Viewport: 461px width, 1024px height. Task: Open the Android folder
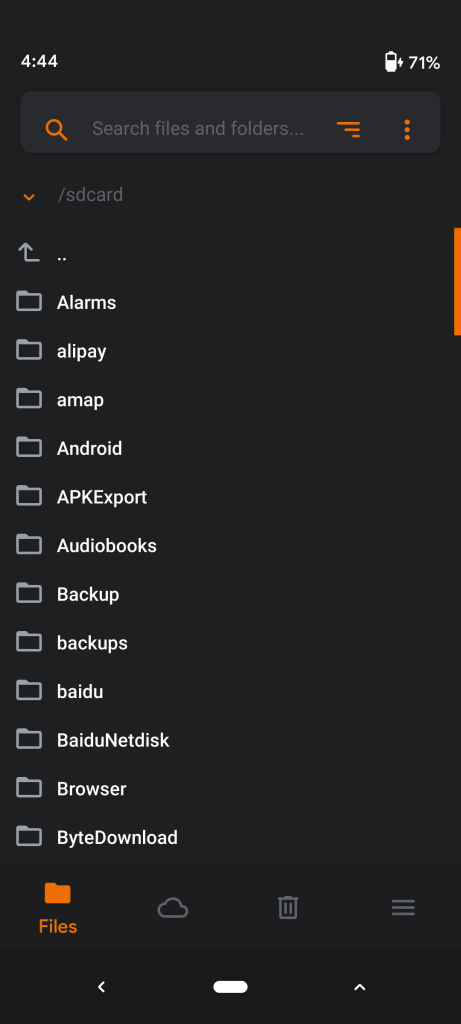click(230, 448)
